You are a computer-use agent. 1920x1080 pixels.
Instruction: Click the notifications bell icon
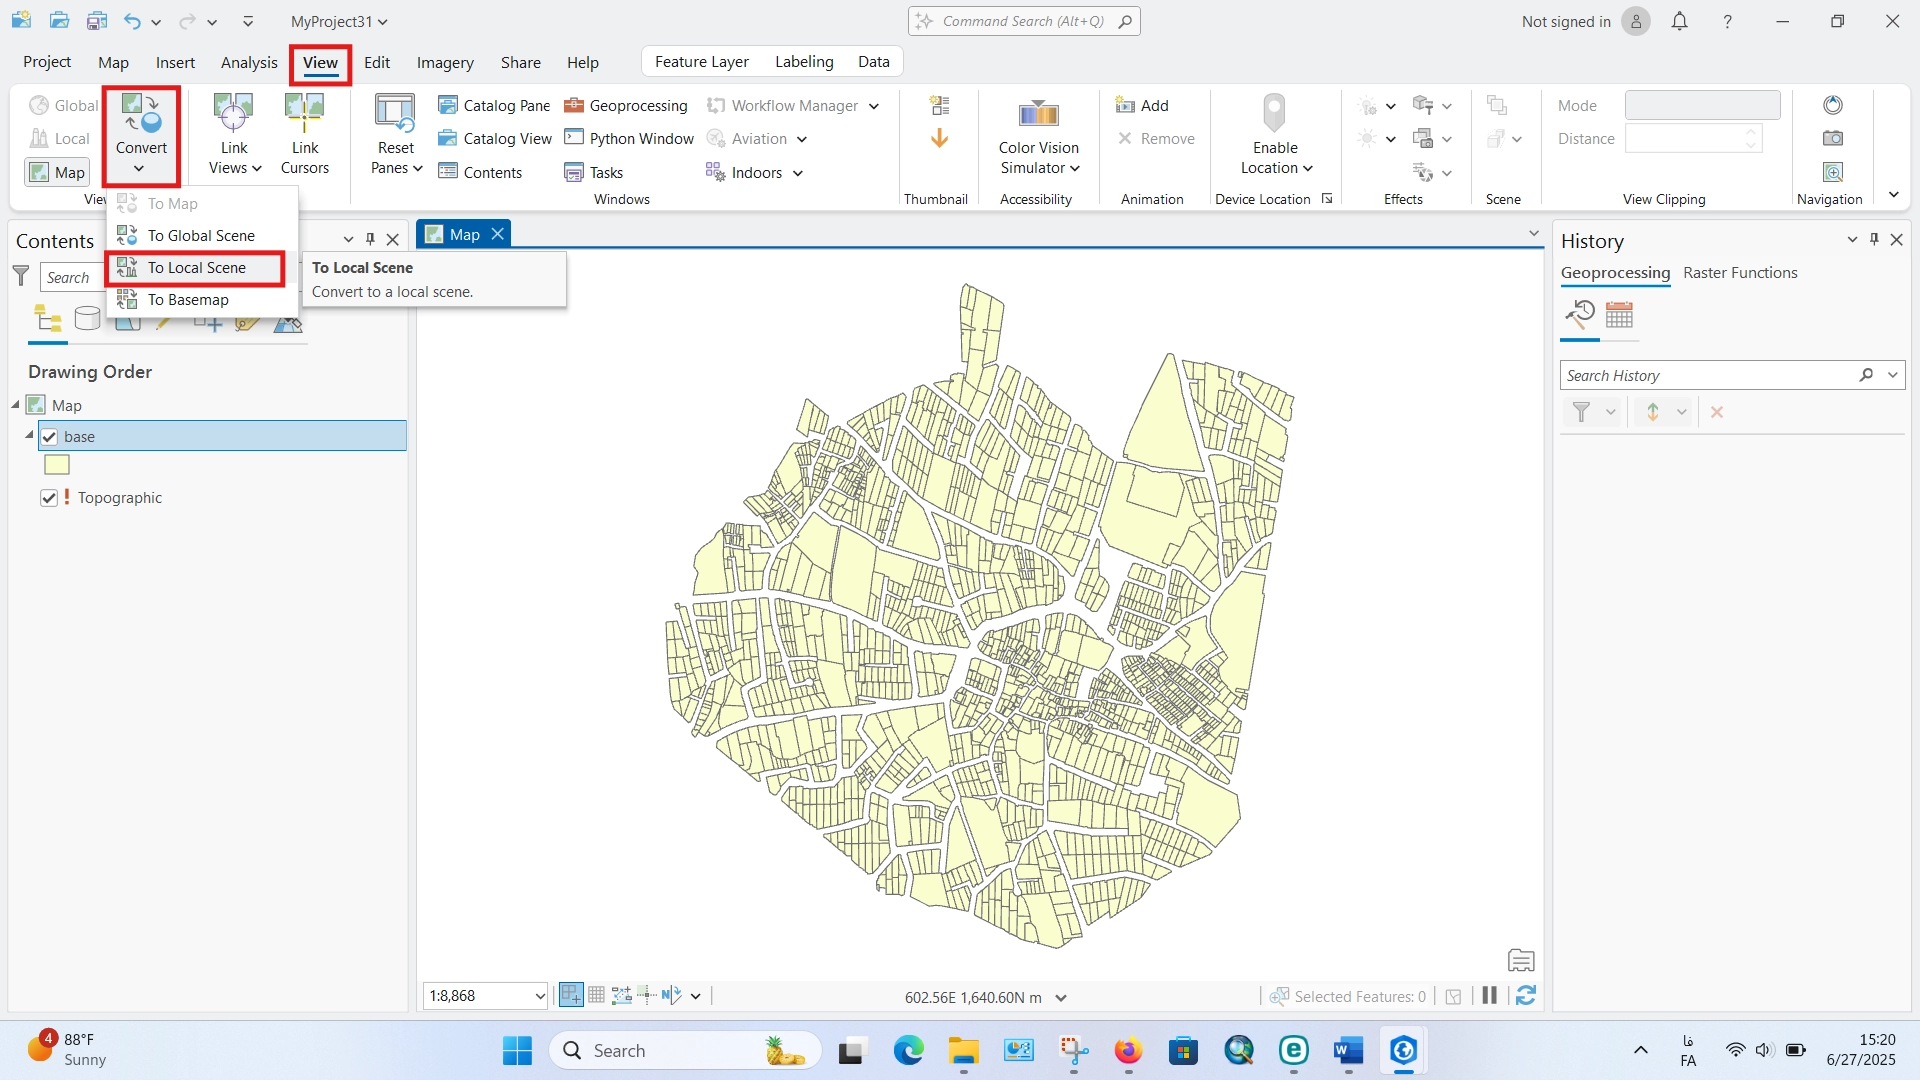point(1680,21)
